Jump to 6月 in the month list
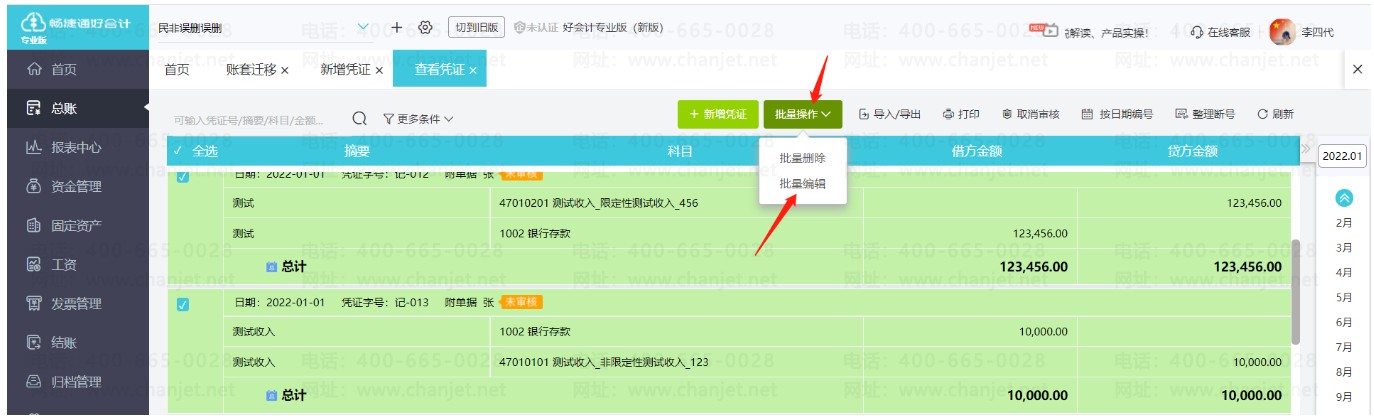Screen dimensions: 1374x420 (x=1344, y=323)
